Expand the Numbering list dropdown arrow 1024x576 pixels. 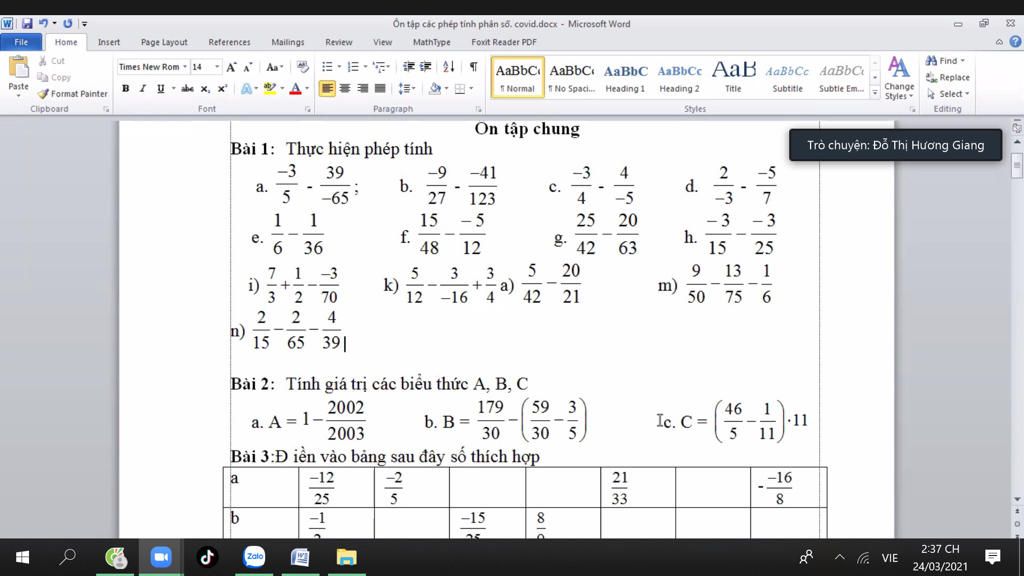coord(364,67)
